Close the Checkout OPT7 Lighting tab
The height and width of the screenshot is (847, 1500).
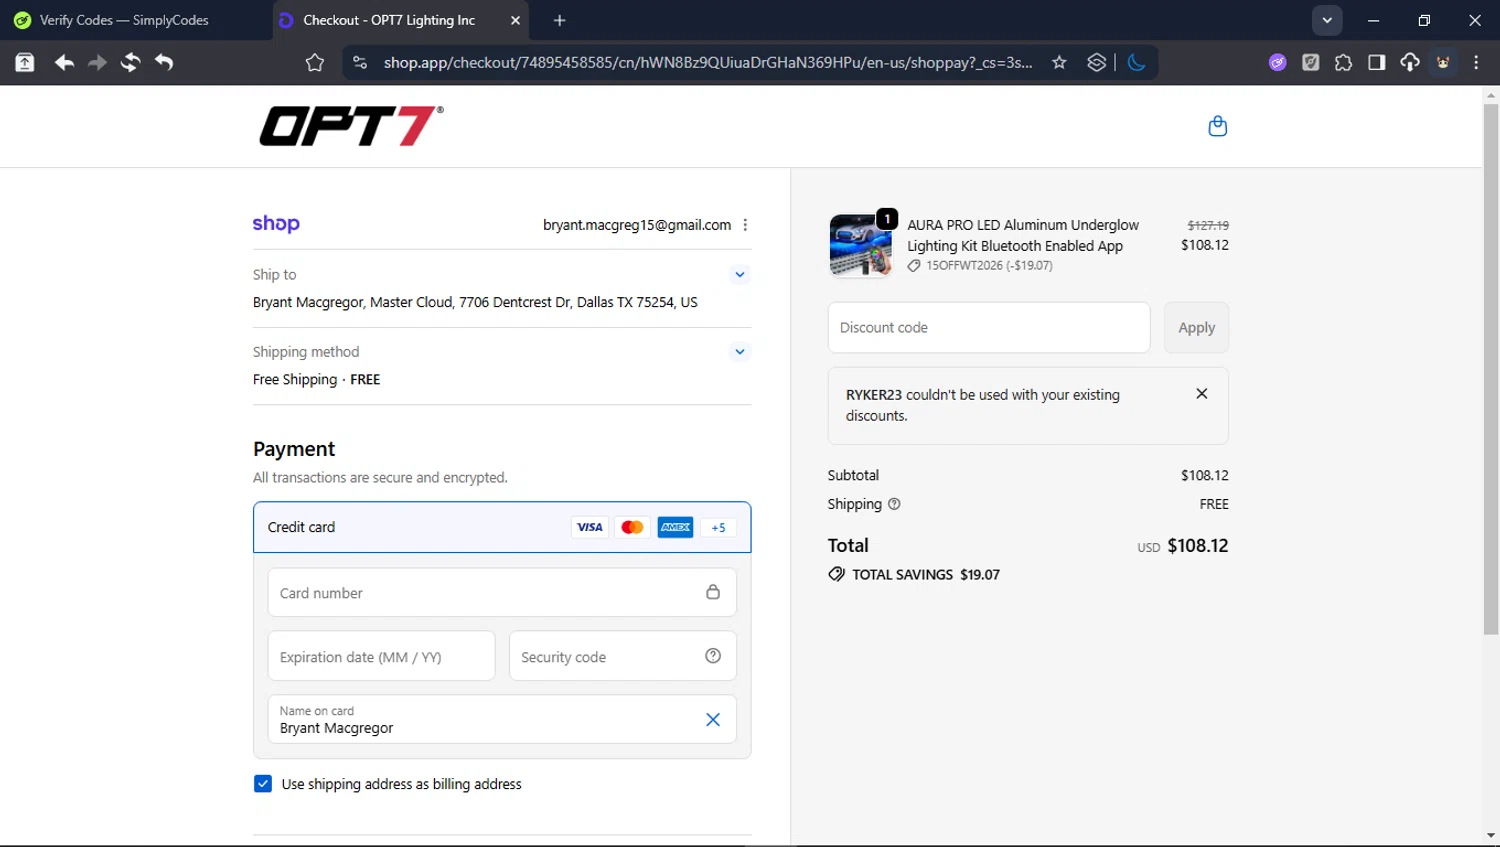point(515,20)
